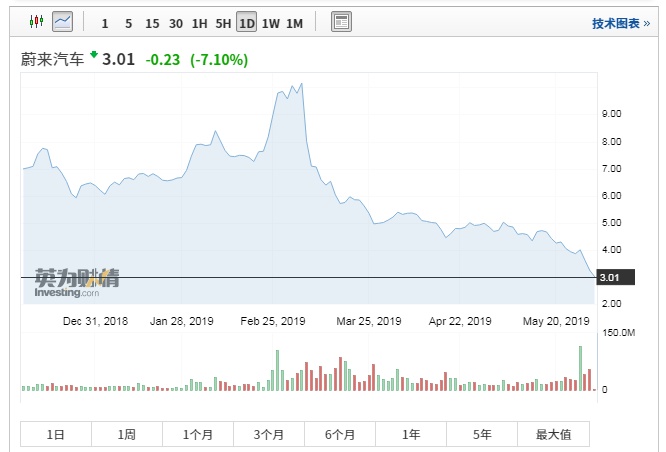Select the 15 minute interval
Screen dimensions: 666x452
[152, 22]
